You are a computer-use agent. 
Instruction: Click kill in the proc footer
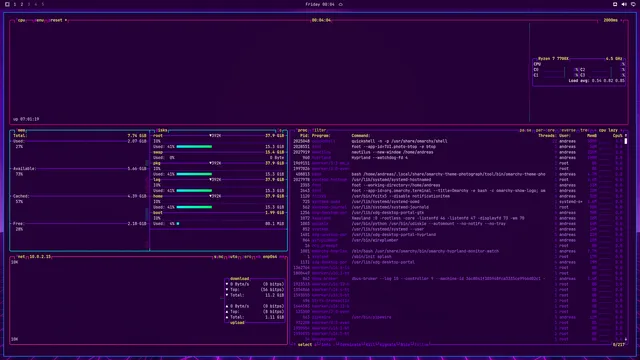pos(370,344)
